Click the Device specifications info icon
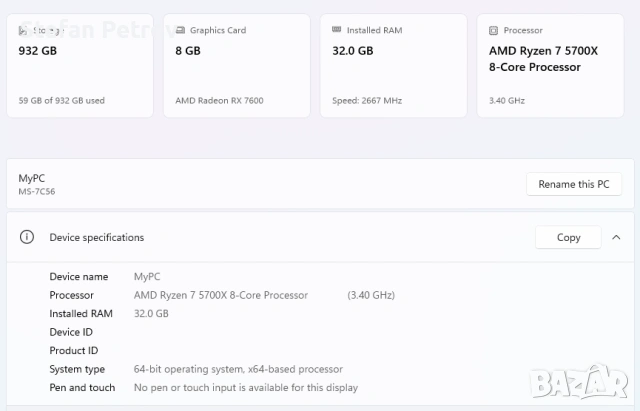 [x=27, y=237]
